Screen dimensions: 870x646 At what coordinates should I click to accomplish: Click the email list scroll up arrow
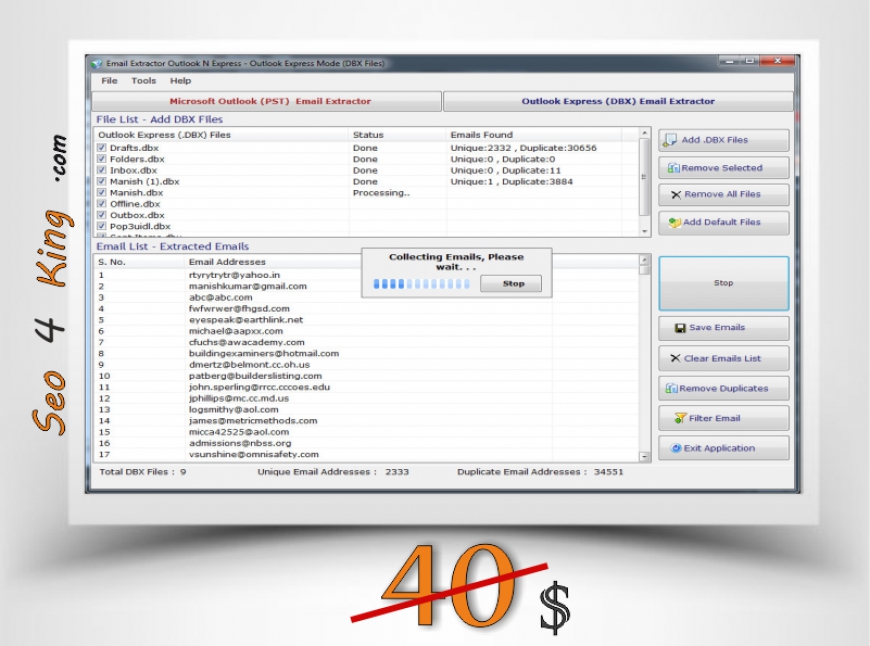click(644, 260)
